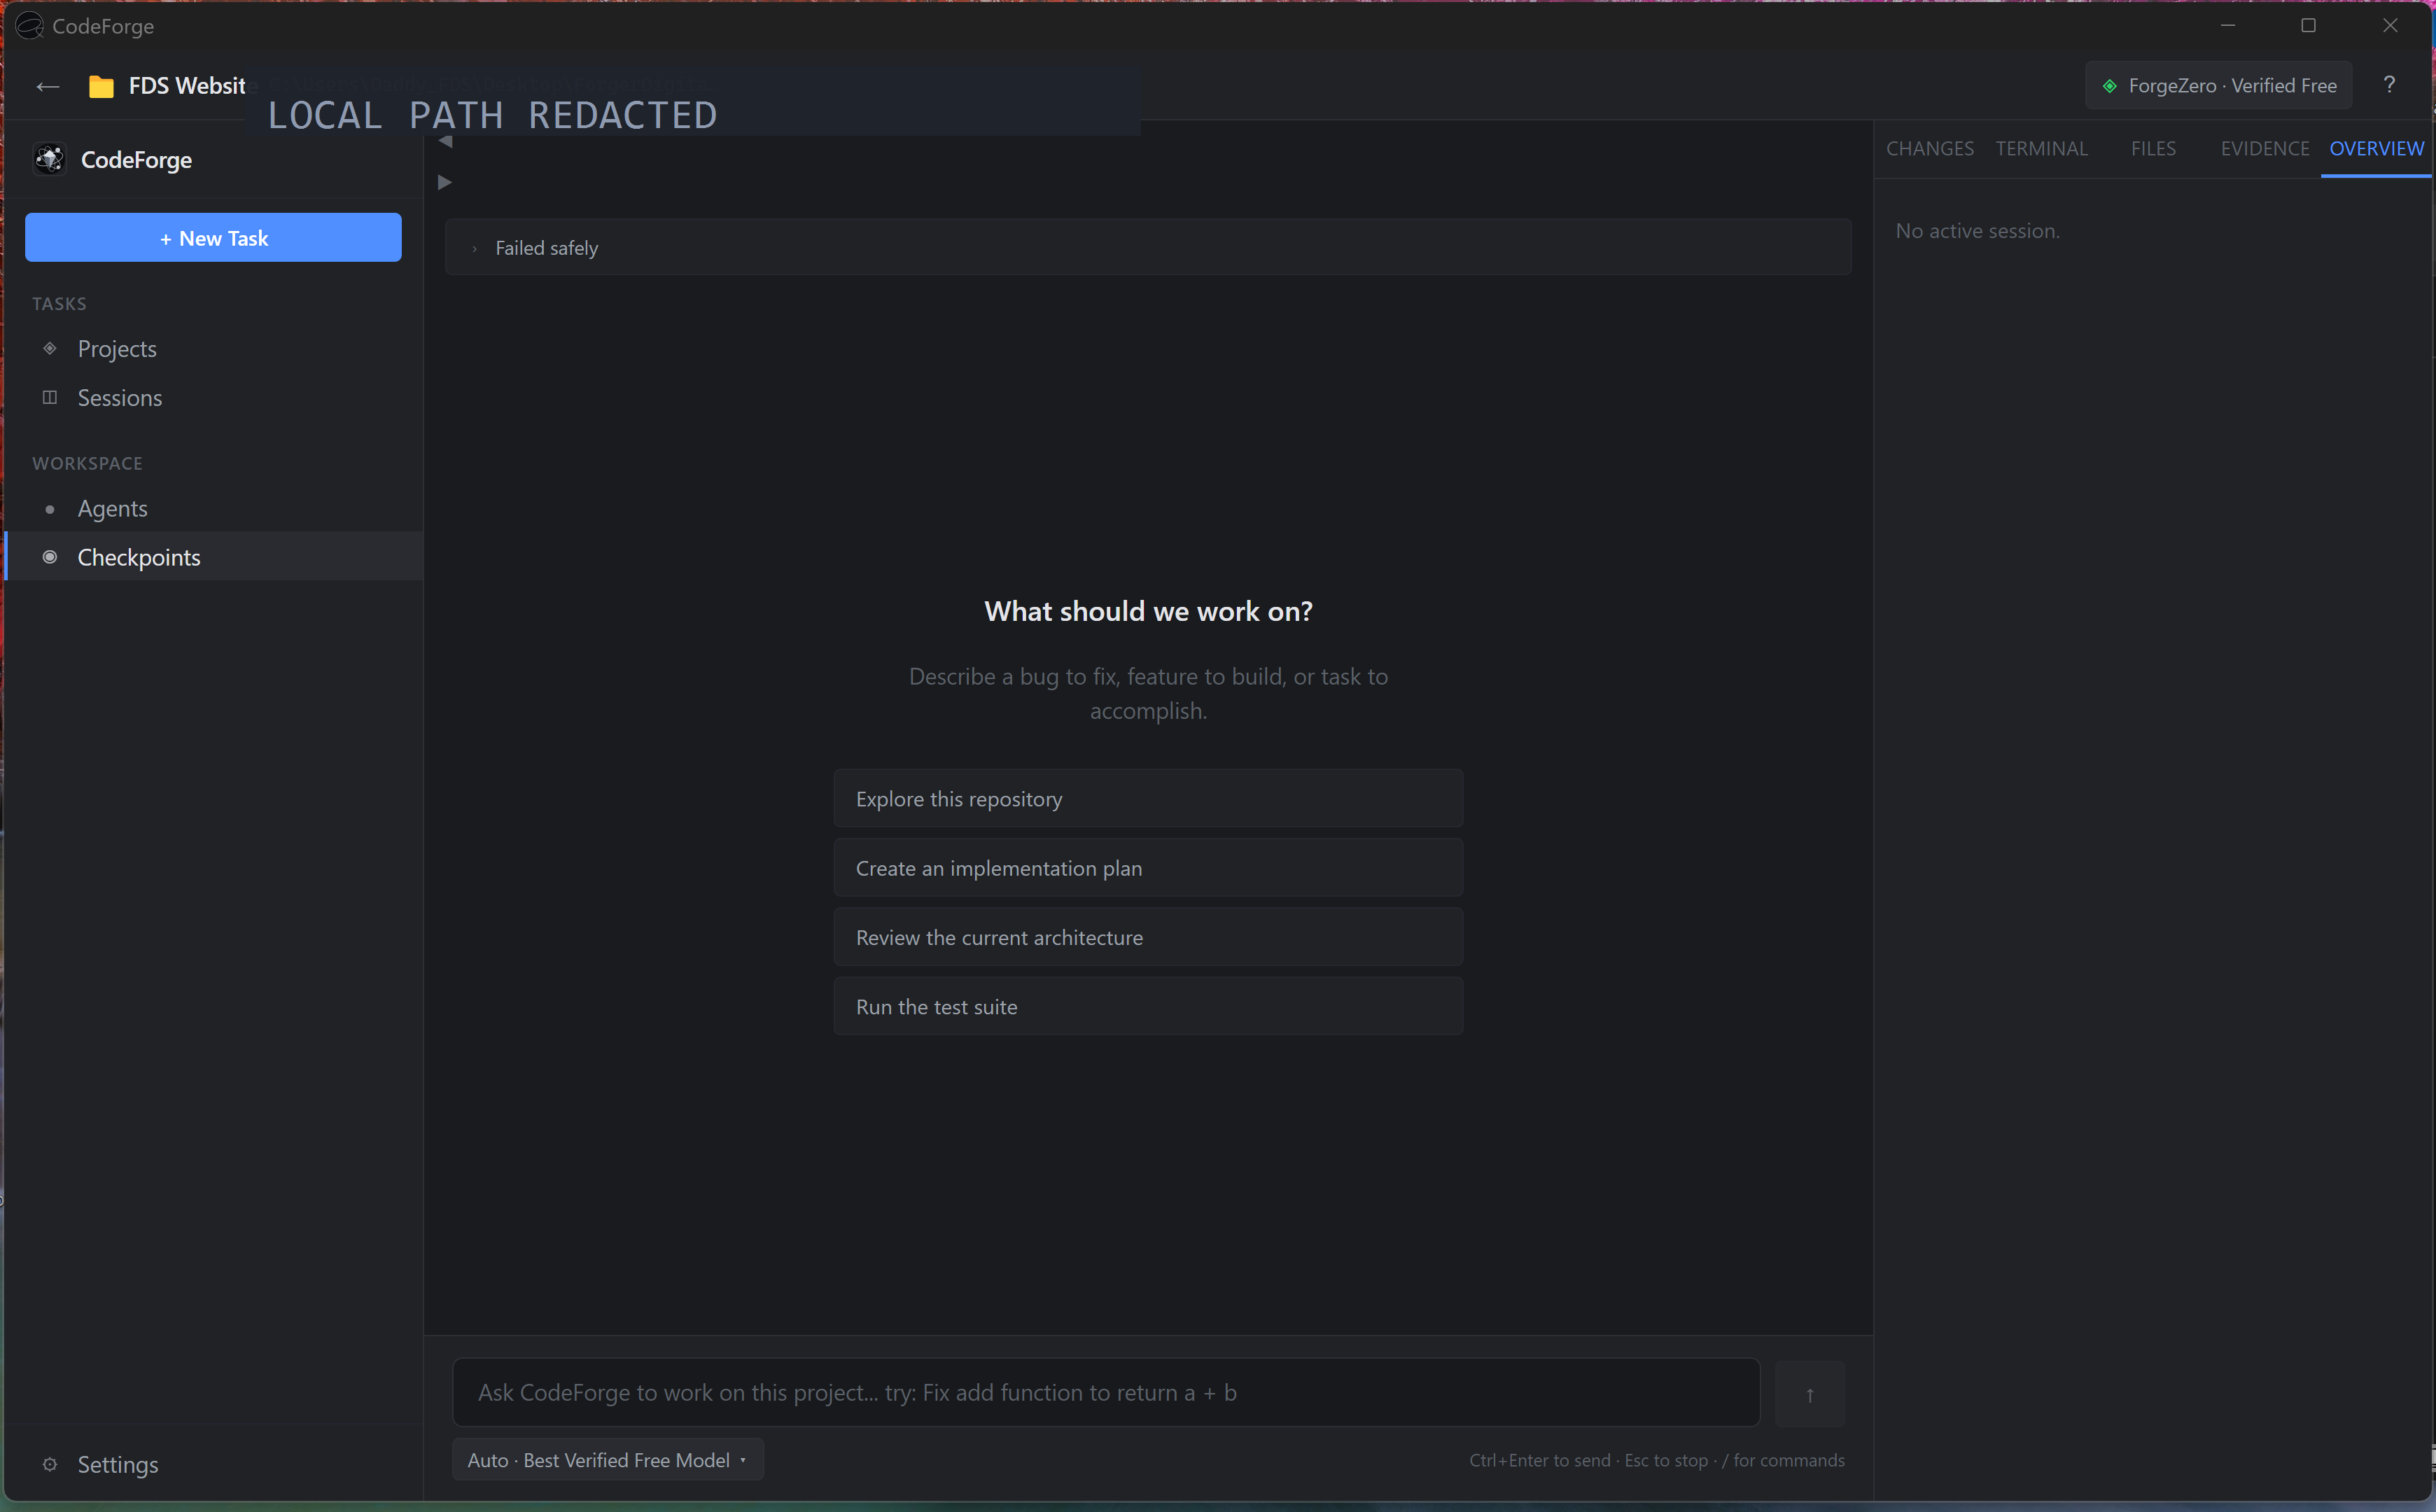Click the No active session text
The image size is (2436, 1512).
[x=1977, y=231]
